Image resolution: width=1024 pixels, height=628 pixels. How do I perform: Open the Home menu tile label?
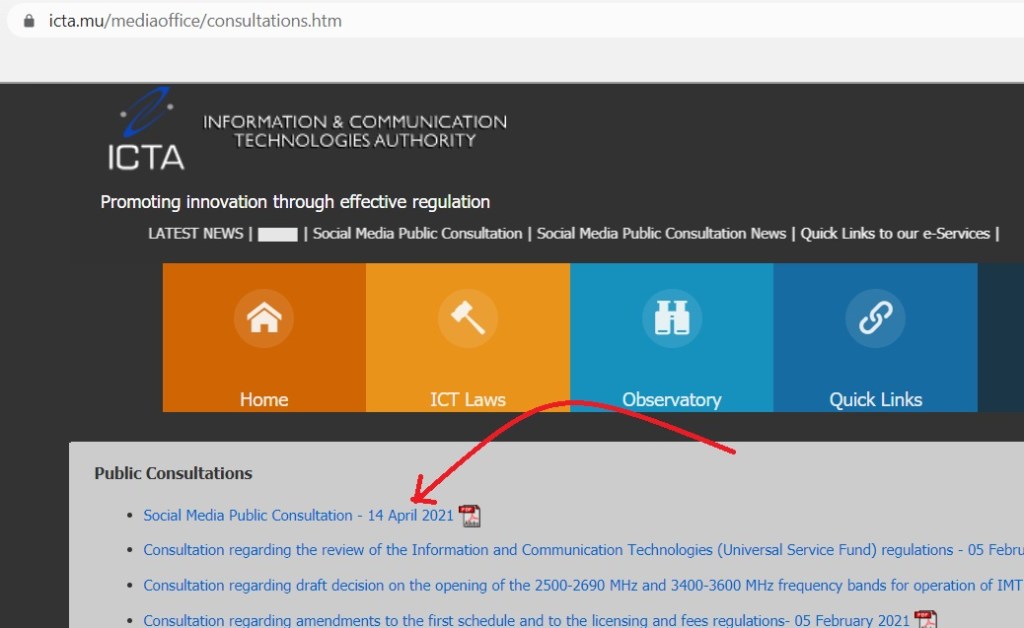[264, 399]
